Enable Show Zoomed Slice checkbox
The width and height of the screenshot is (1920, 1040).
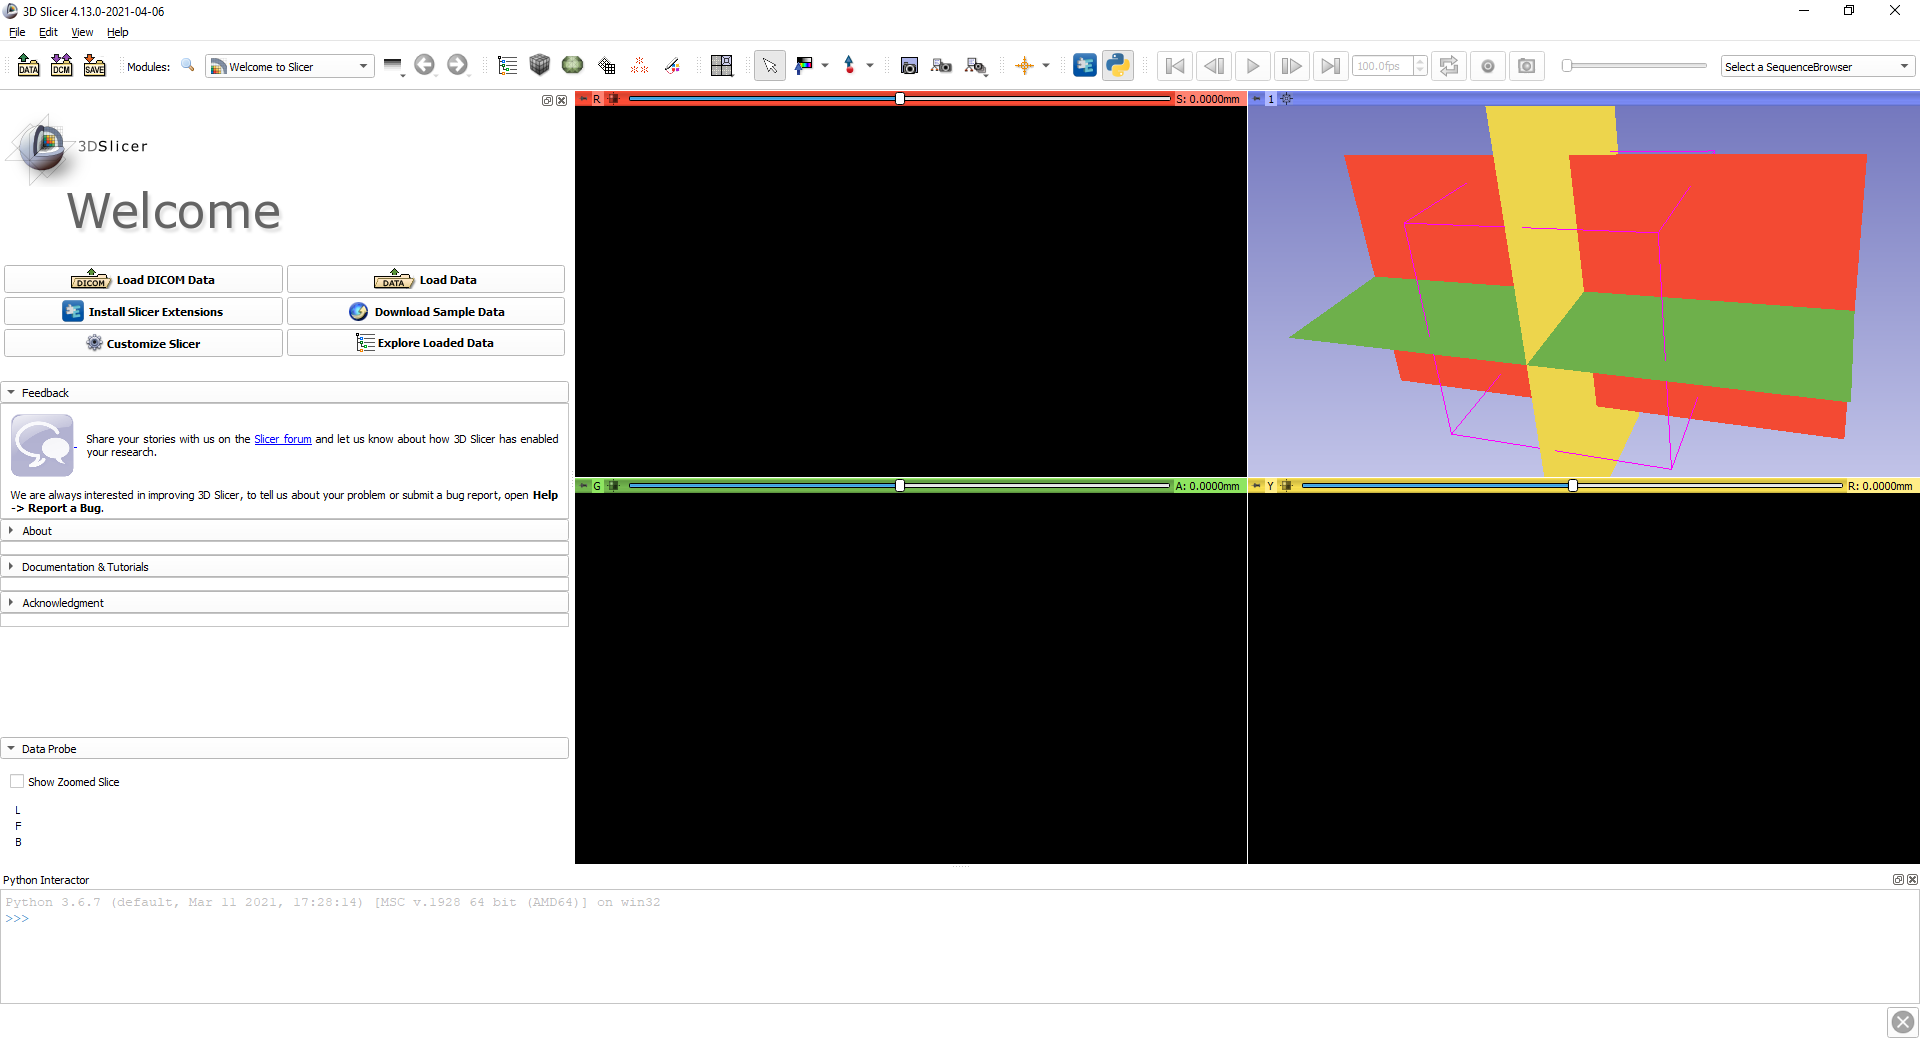click(17, 781)
